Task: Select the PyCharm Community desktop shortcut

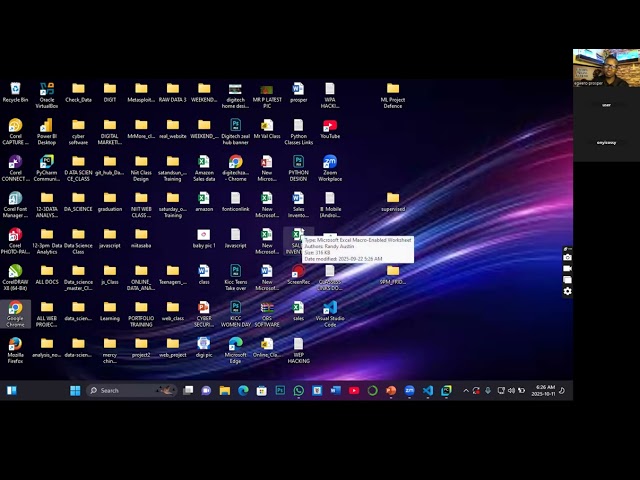Action: coord(46,162)
